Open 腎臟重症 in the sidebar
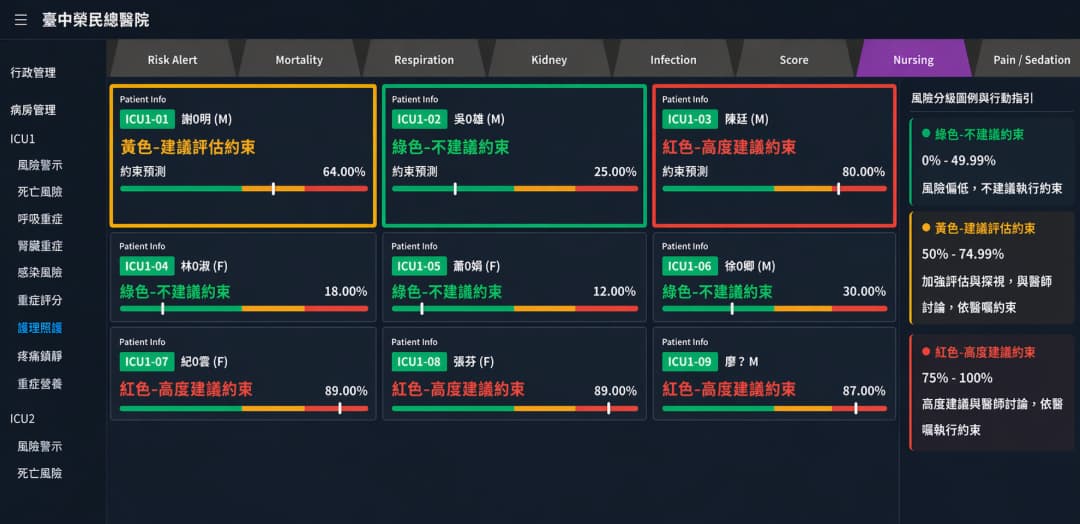1080x524 pixels. 40,246
